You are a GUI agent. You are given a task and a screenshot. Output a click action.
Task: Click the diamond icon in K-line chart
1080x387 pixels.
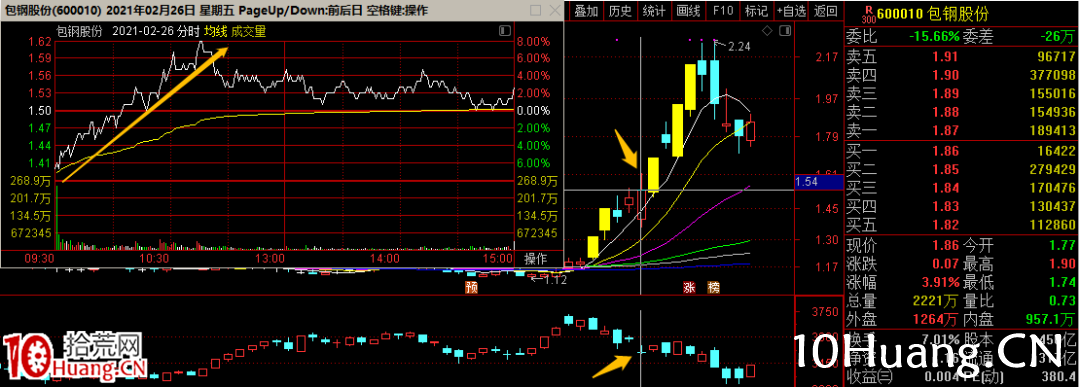[x=767, y=31]
